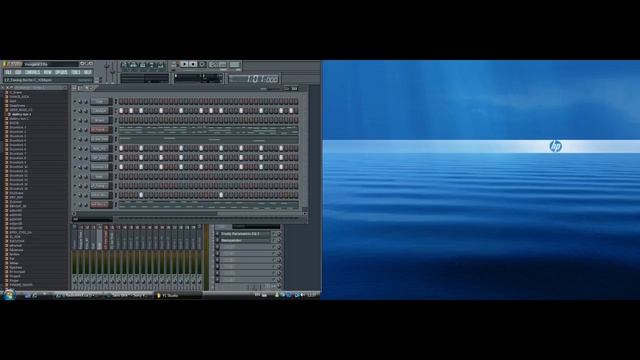Mute the second channel via its green LED
640x360 pixels.
point(75,111)
